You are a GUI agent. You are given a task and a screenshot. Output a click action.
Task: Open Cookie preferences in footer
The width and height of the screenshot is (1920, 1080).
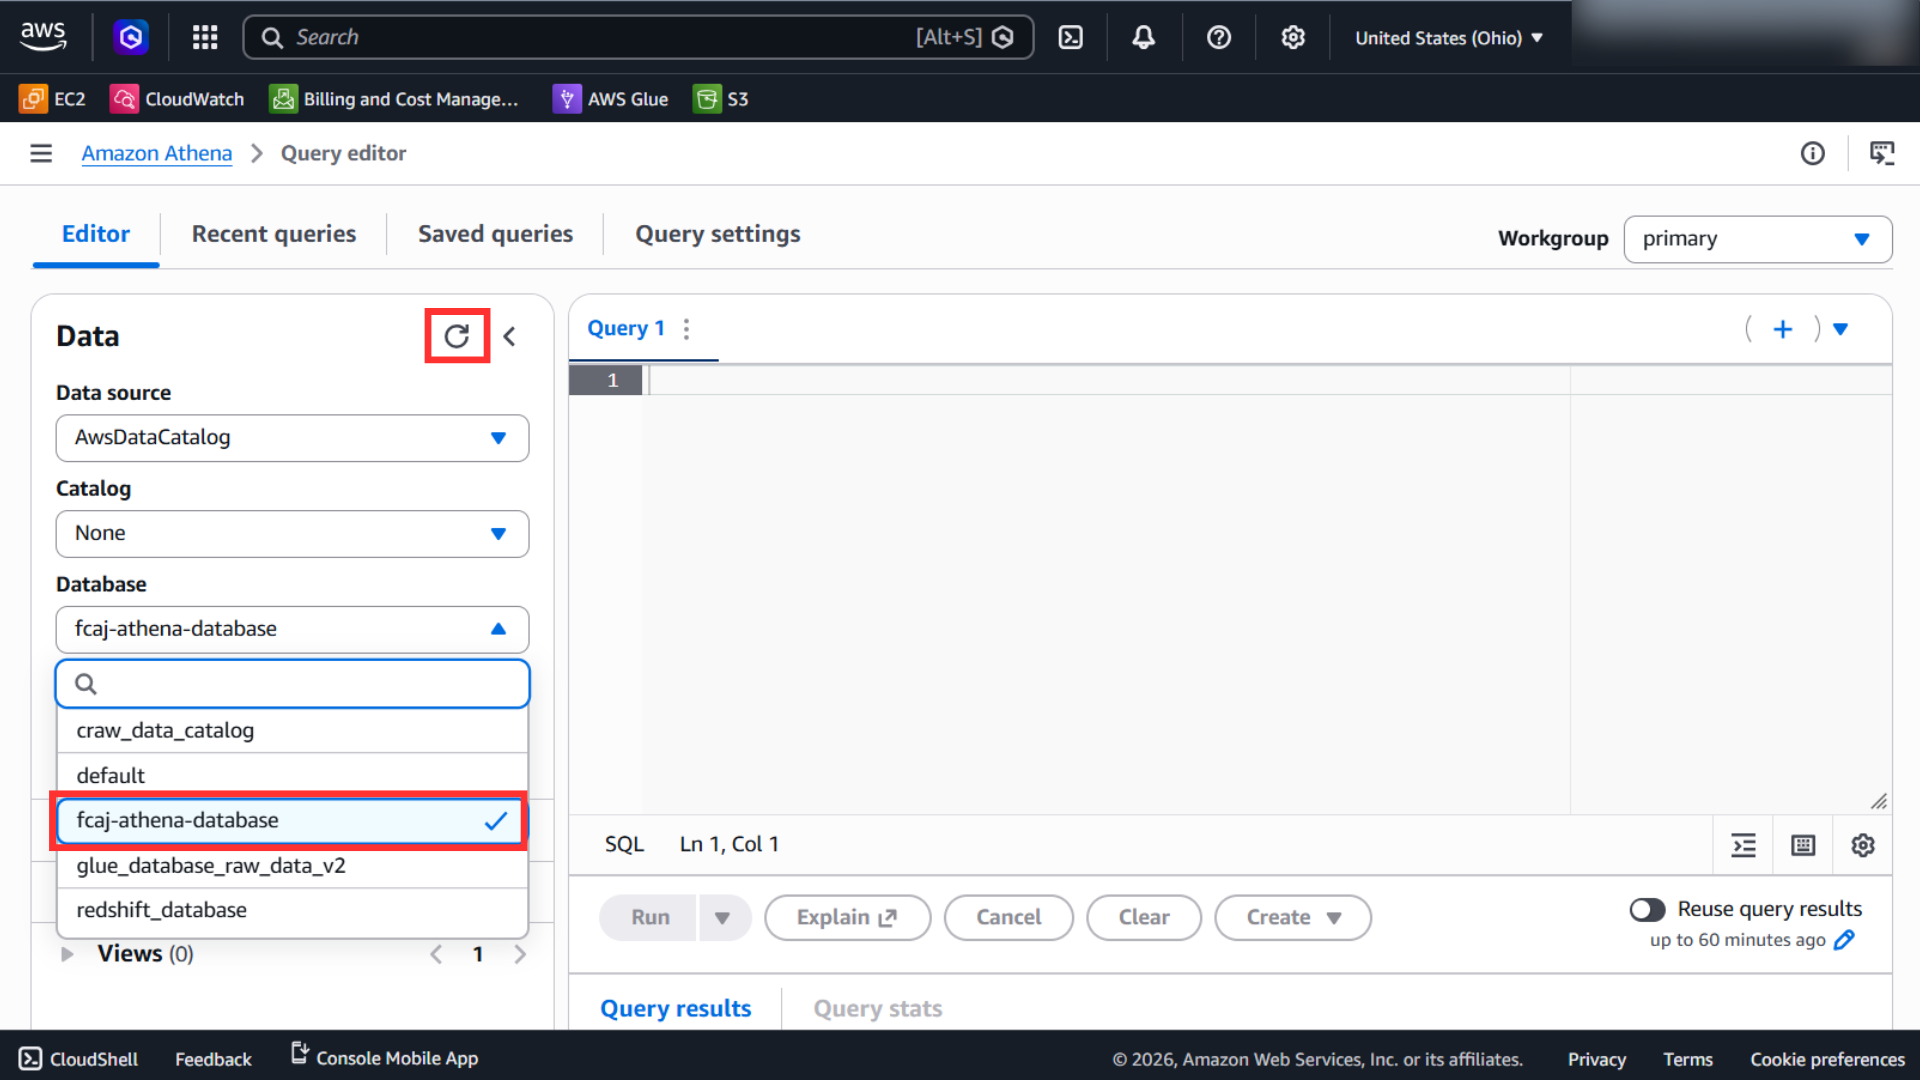point(1827,1059)
